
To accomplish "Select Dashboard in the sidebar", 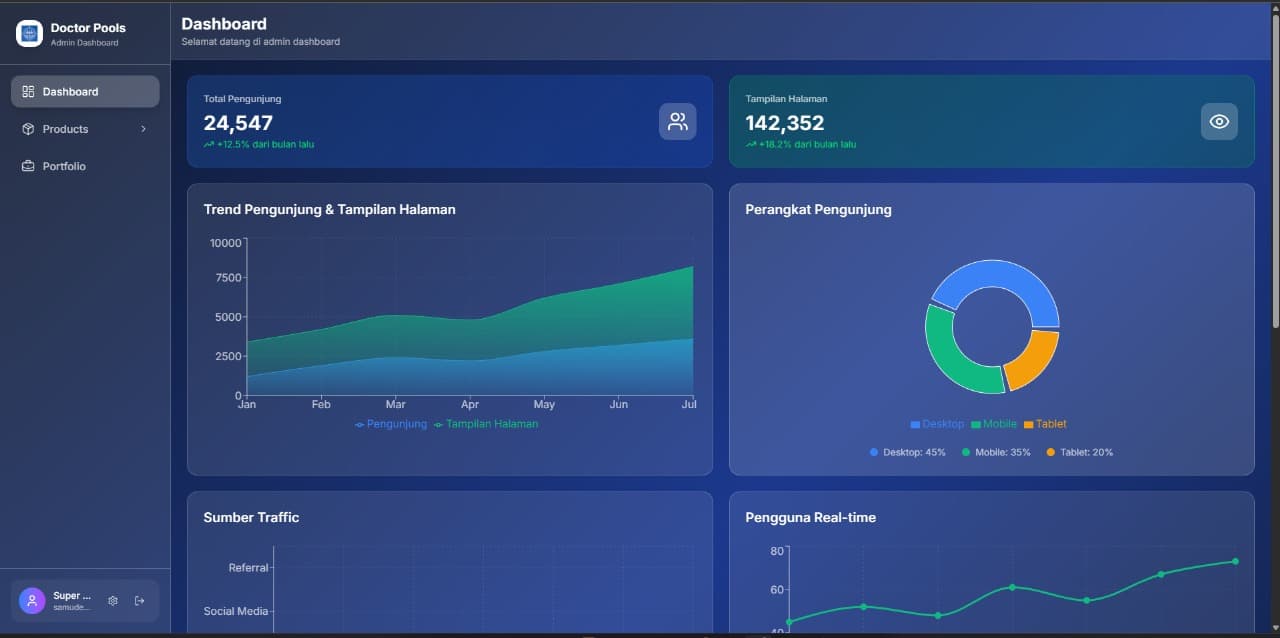I will pyautogui.click(x=70, y=91).
